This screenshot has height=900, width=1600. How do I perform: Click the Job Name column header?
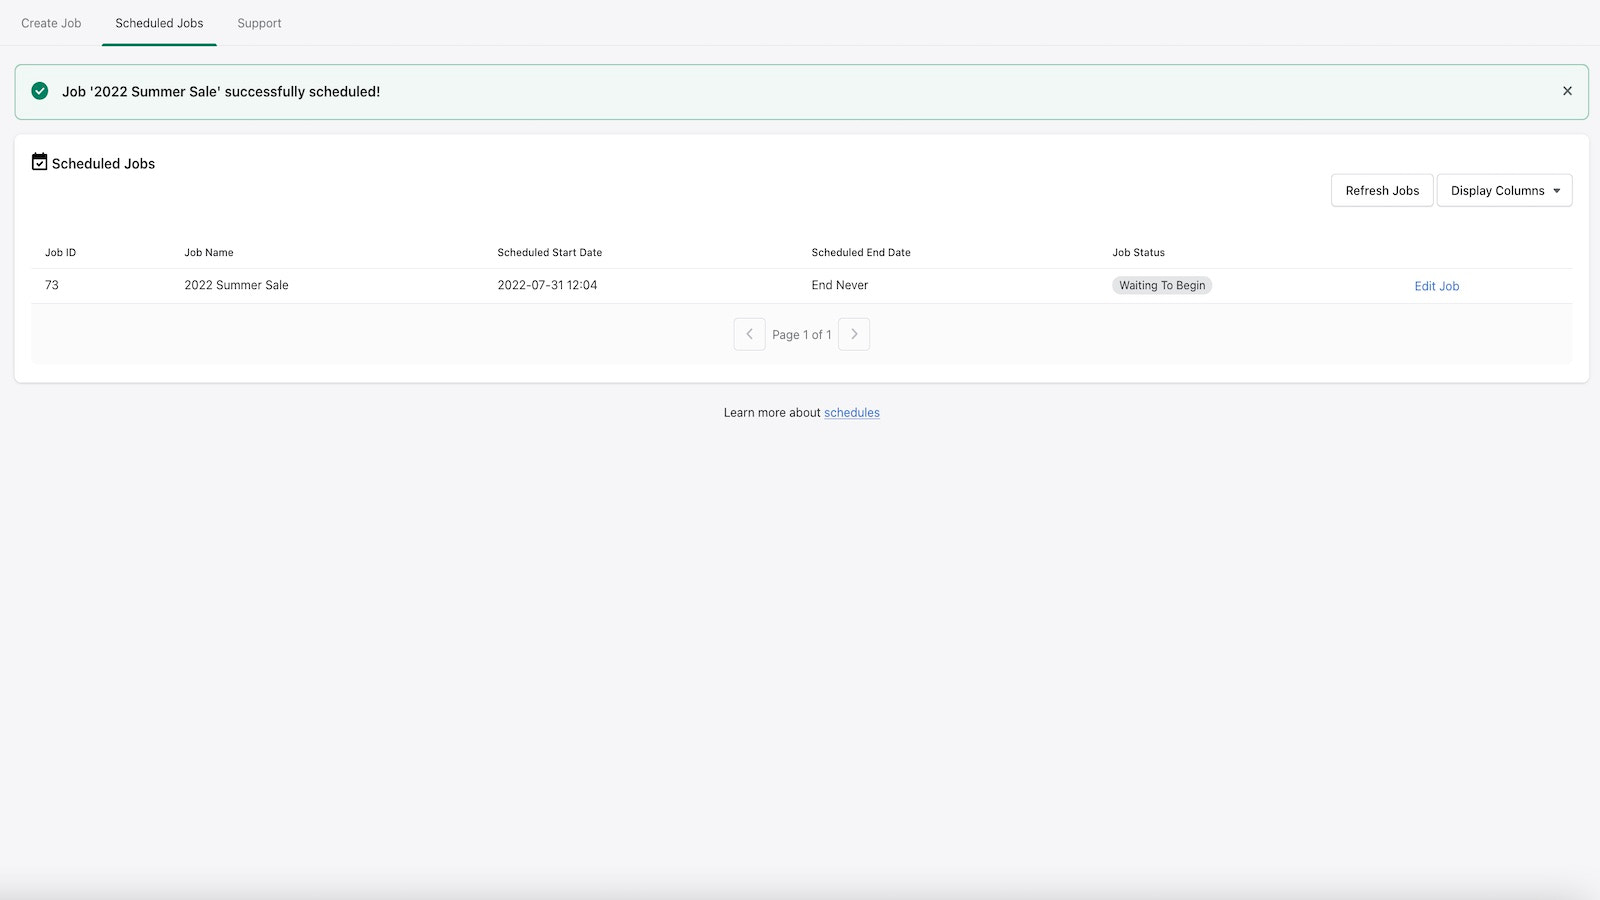[x=209, y=252]
